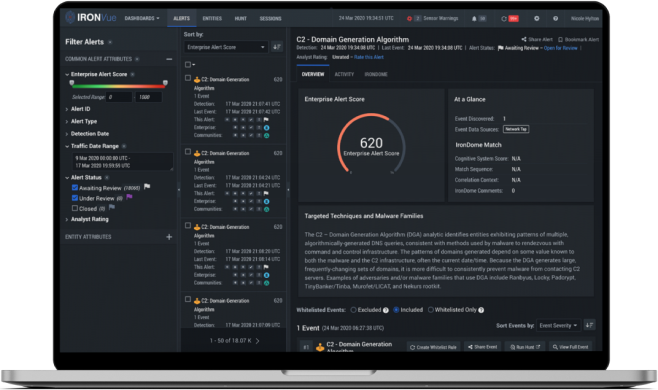Click the IronVue logo
This screenshot has width=658, height=390.
pos(91,18)
